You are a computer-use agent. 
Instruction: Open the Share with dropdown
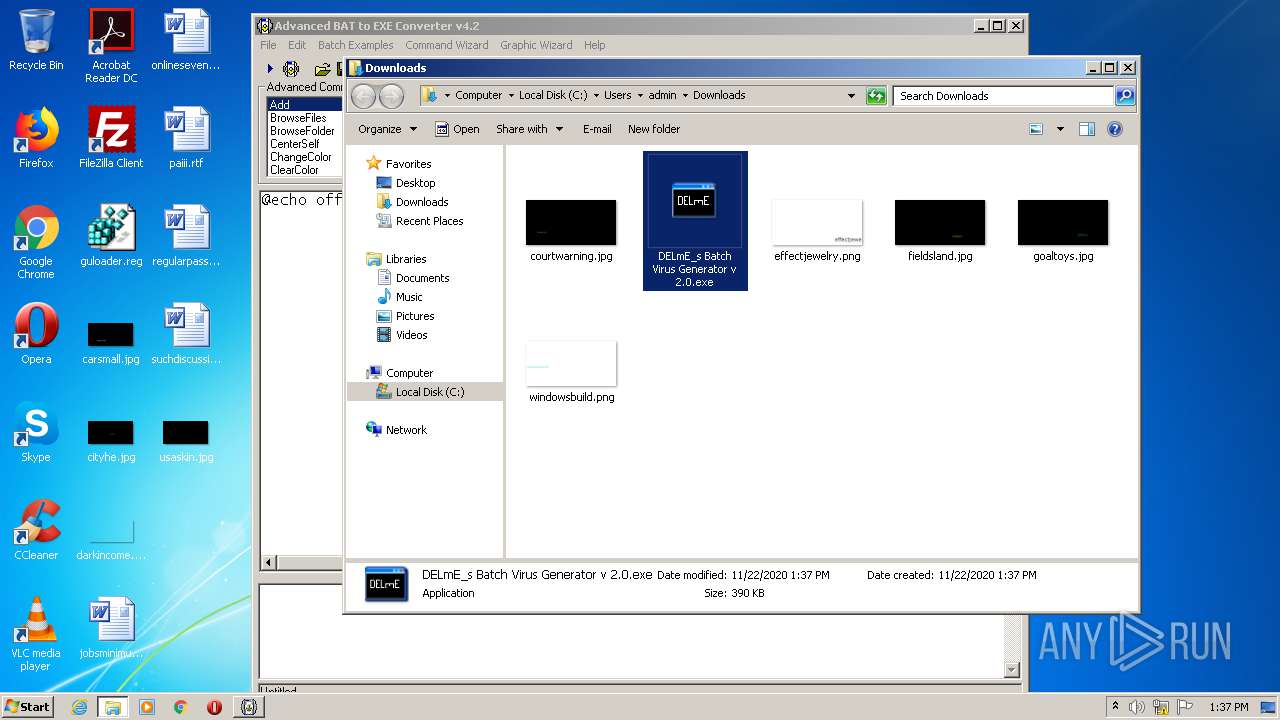[530, 129]
